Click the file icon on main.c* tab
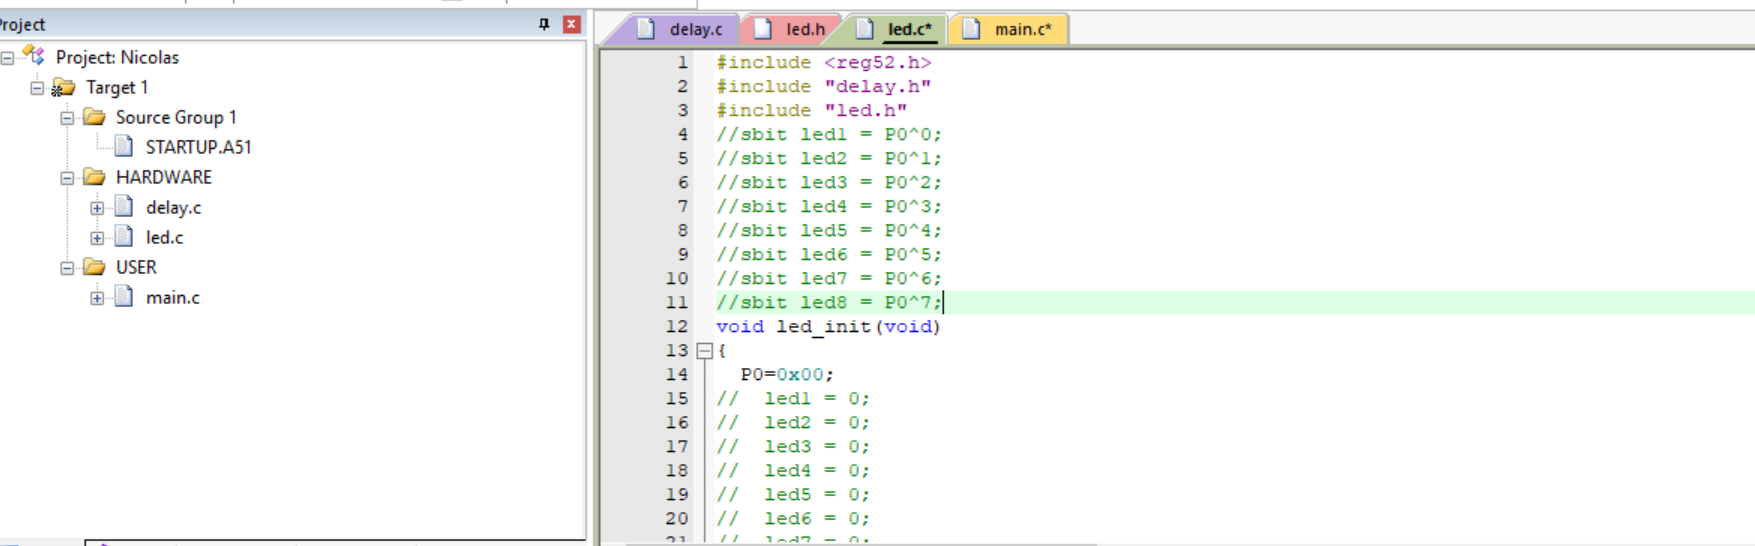This screenshot has width=1755, height=546. tap(971, 29)
